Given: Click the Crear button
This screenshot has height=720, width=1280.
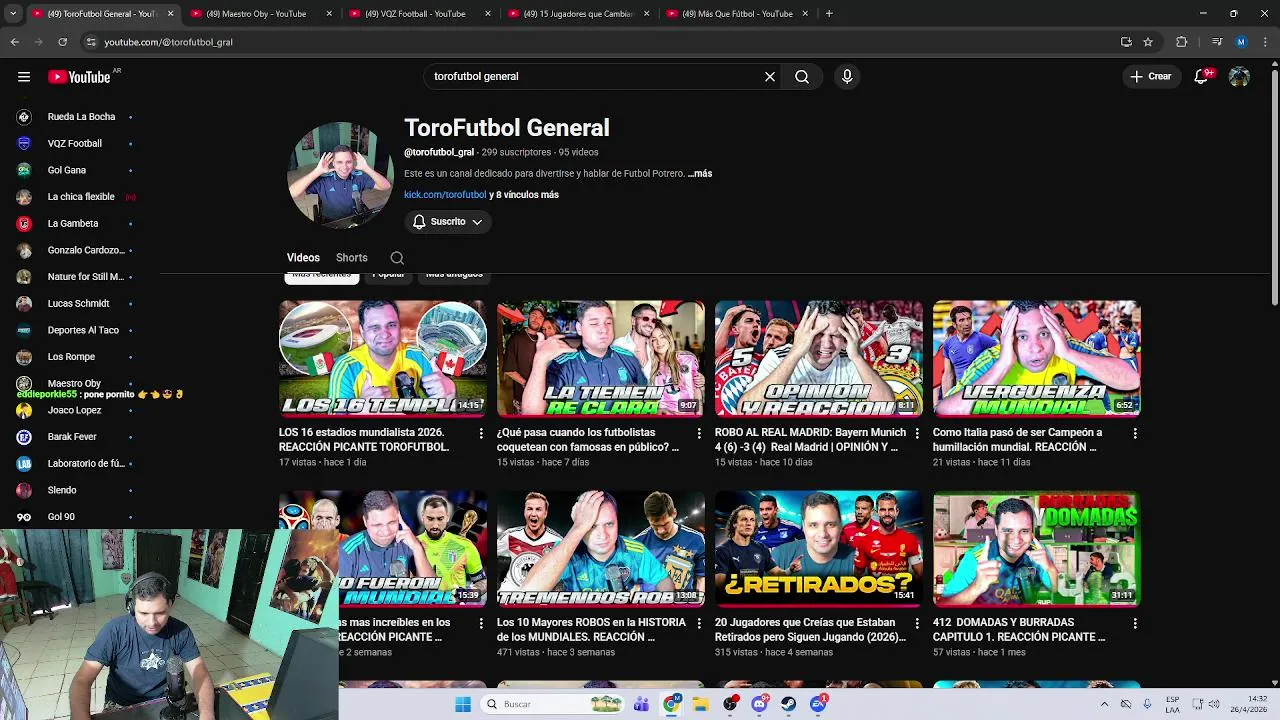Looking at the screenshot, I should [x=1151, y=77].
